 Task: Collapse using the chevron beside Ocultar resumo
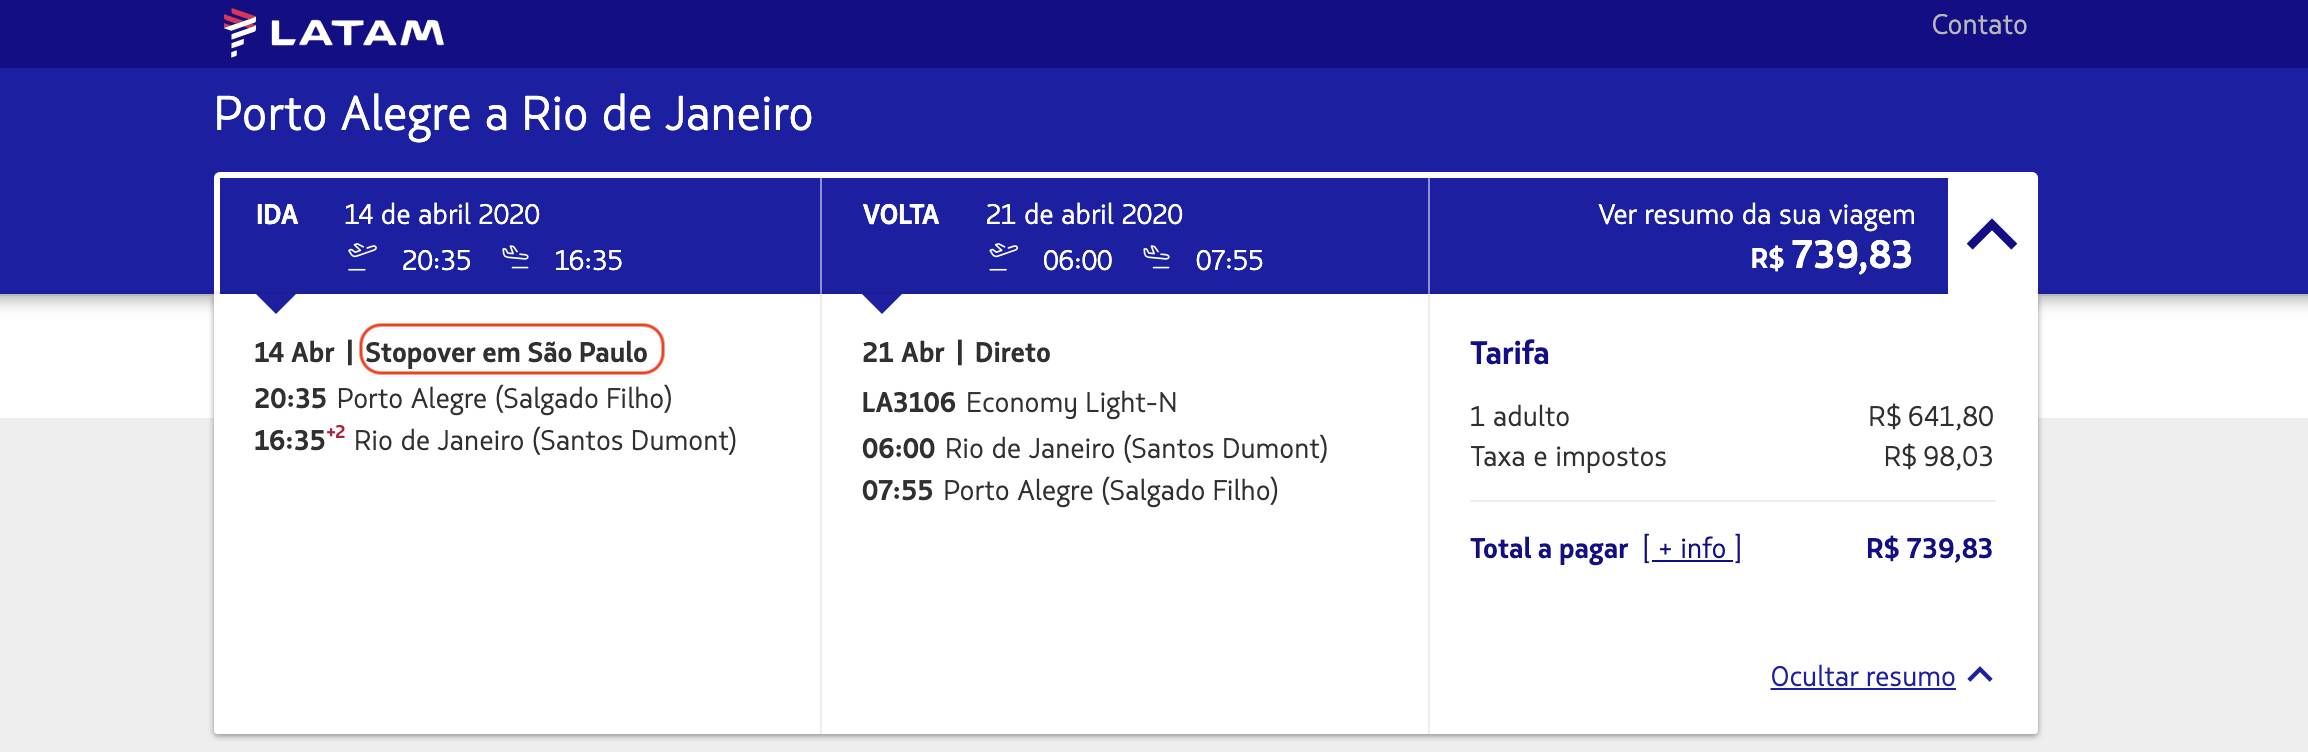(x=1980, y=675)
